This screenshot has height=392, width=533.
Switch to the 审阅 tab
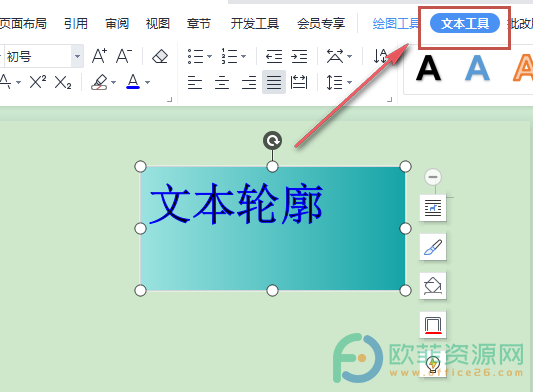117,23
